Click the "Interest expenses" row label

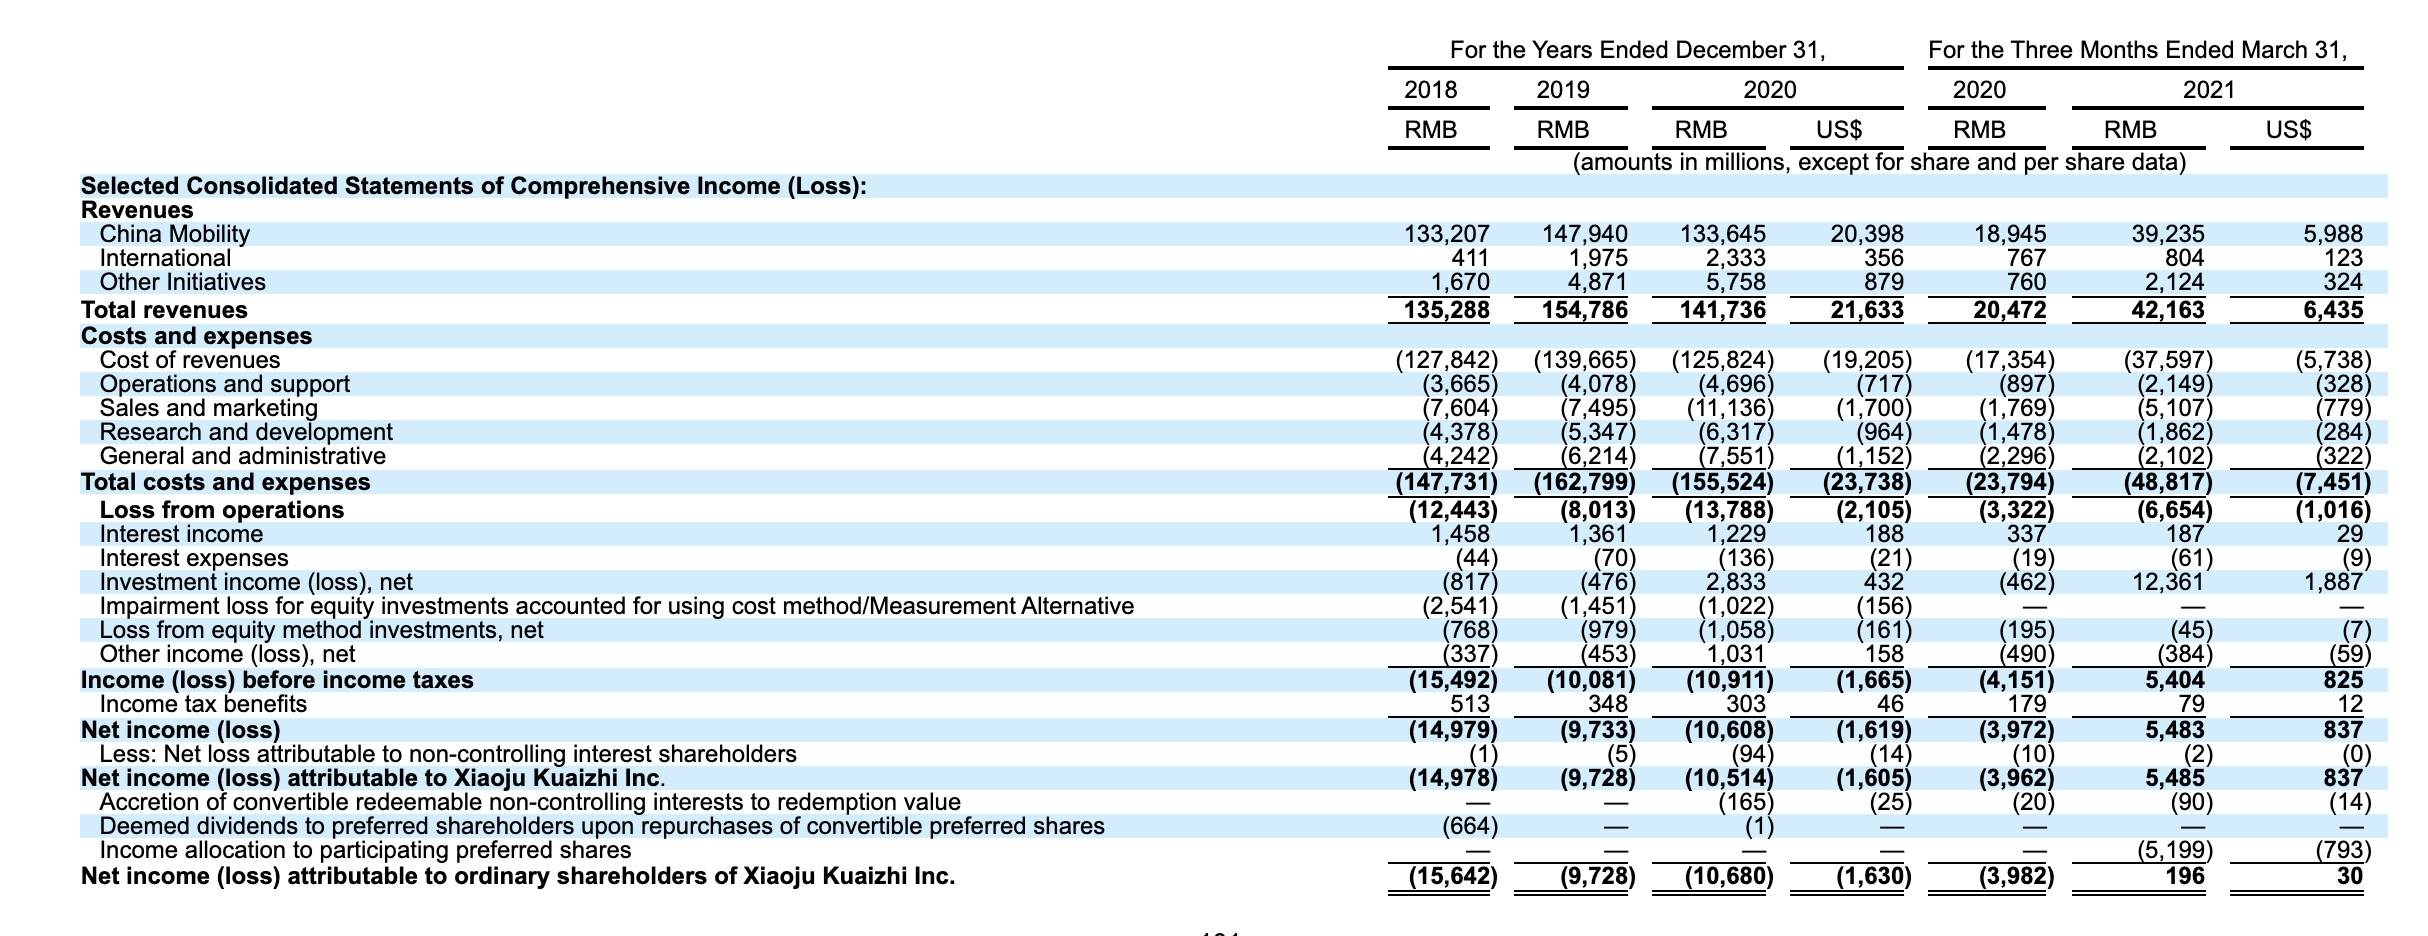click(x=194, y=558)
